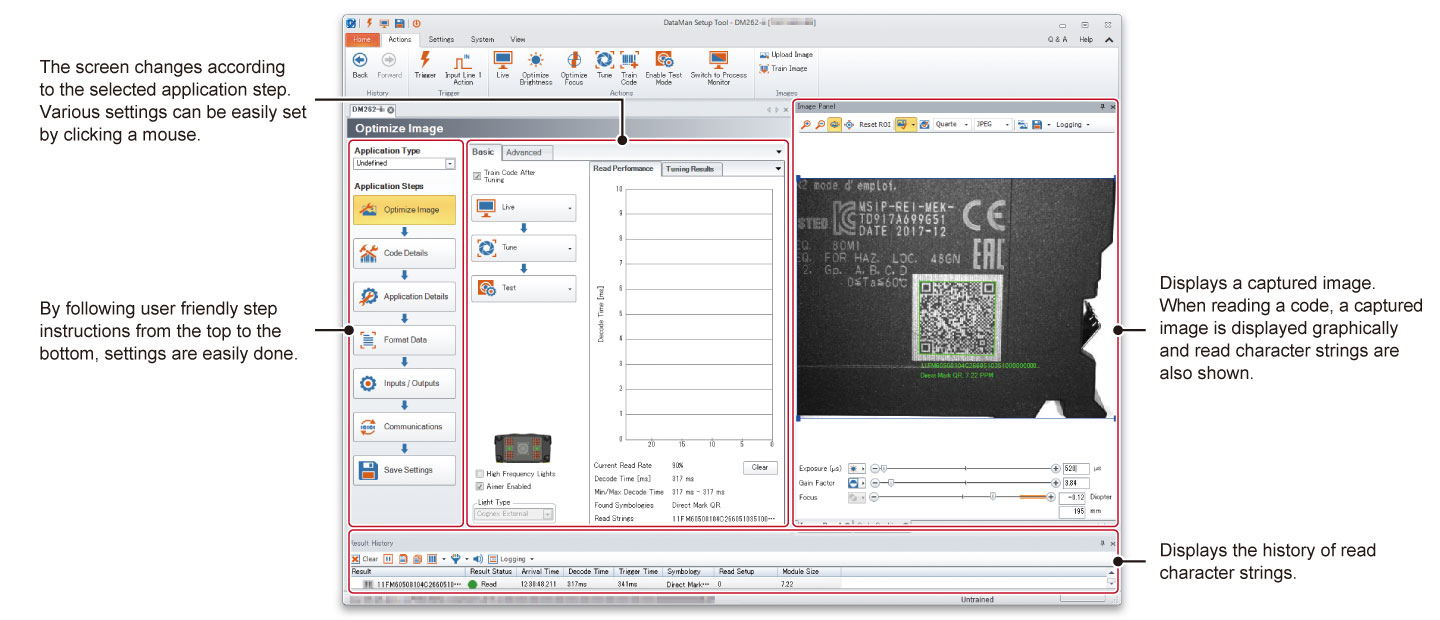Switch to Process Monitor
Screen dimensions: 1440x620
click(718, 62)
